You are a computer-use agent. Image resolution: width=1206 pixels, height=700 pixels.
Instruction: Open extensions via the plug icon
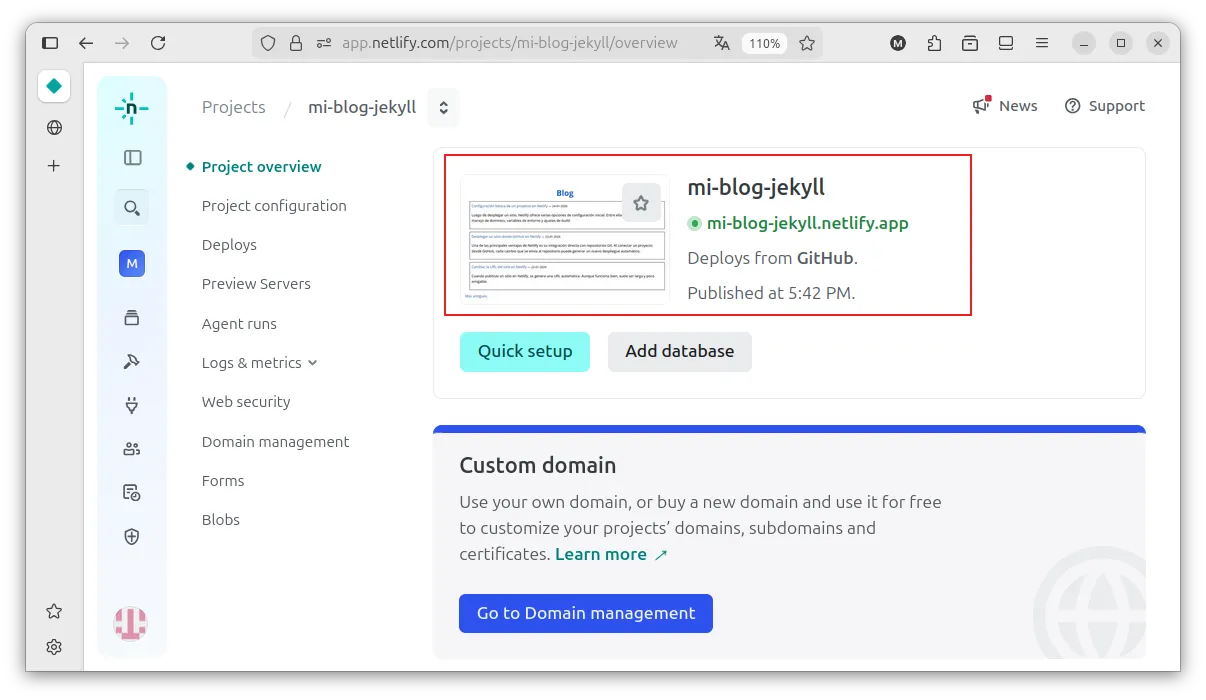tap(132, 405)
